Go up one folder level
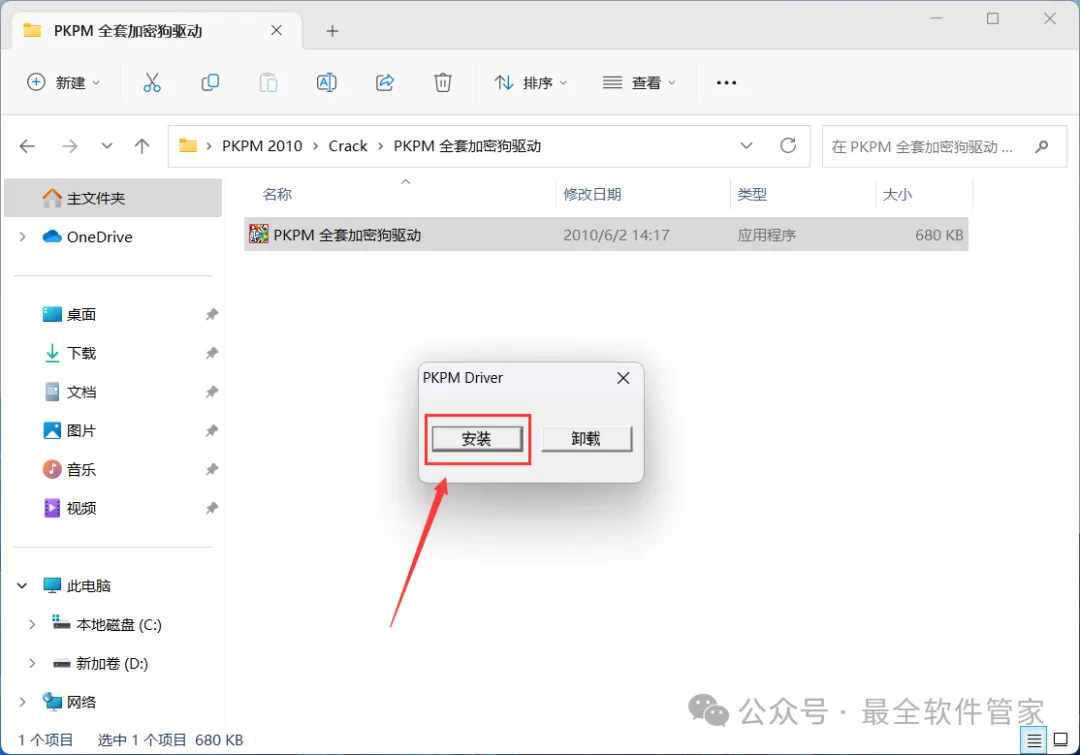 point(142,146)
